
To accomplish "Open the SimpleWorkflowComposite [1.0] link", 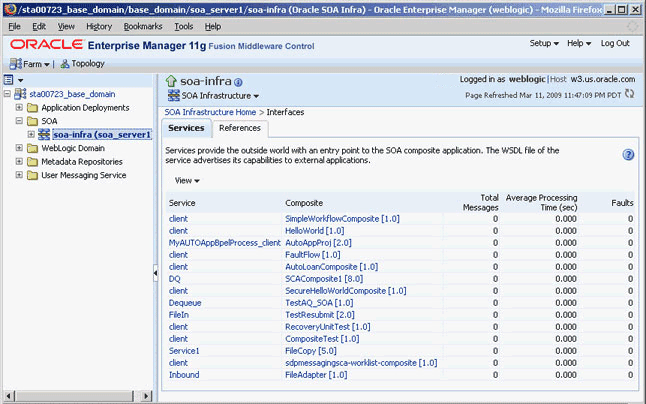I will (342, 219).
